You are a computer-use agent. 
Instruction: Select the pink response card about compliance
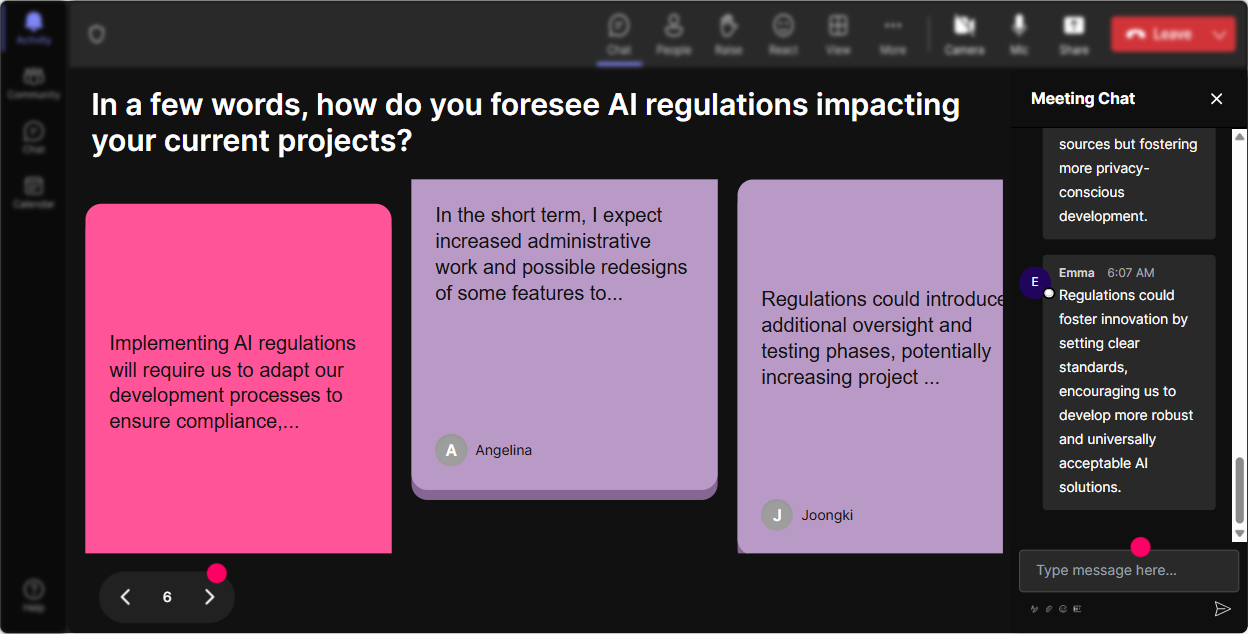tap(238, 379)
